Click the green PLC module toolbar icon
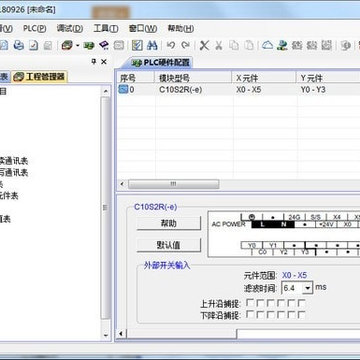This screenshot has width=360, height=360. coord(89,45)
